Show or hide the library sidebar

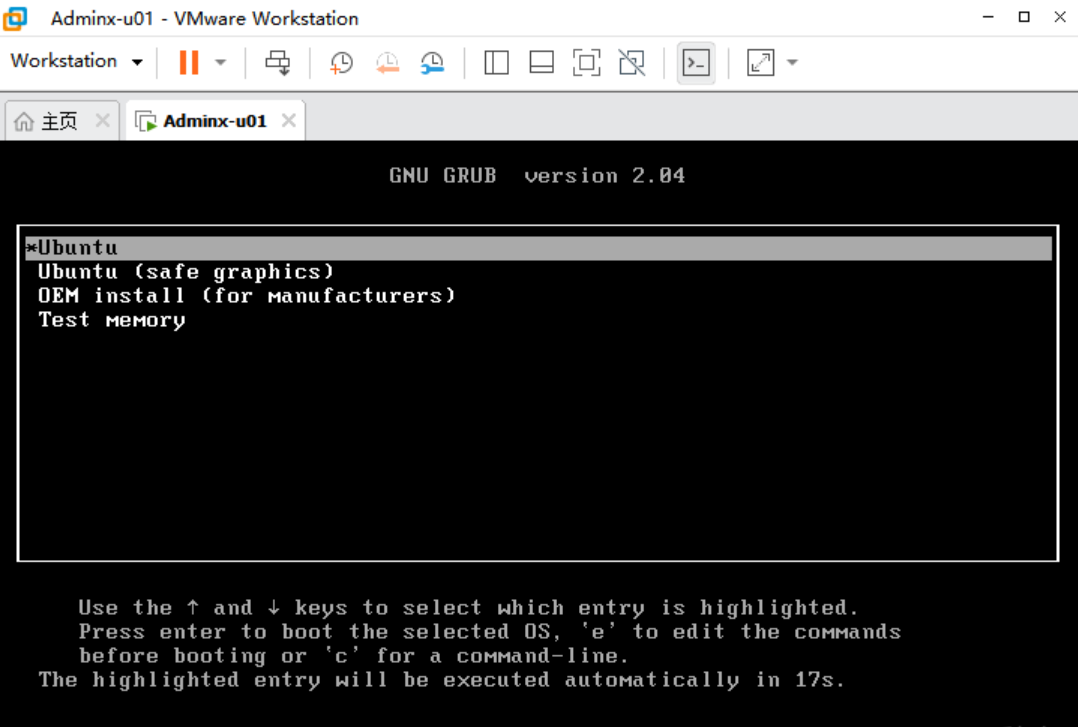coord(496,63)
